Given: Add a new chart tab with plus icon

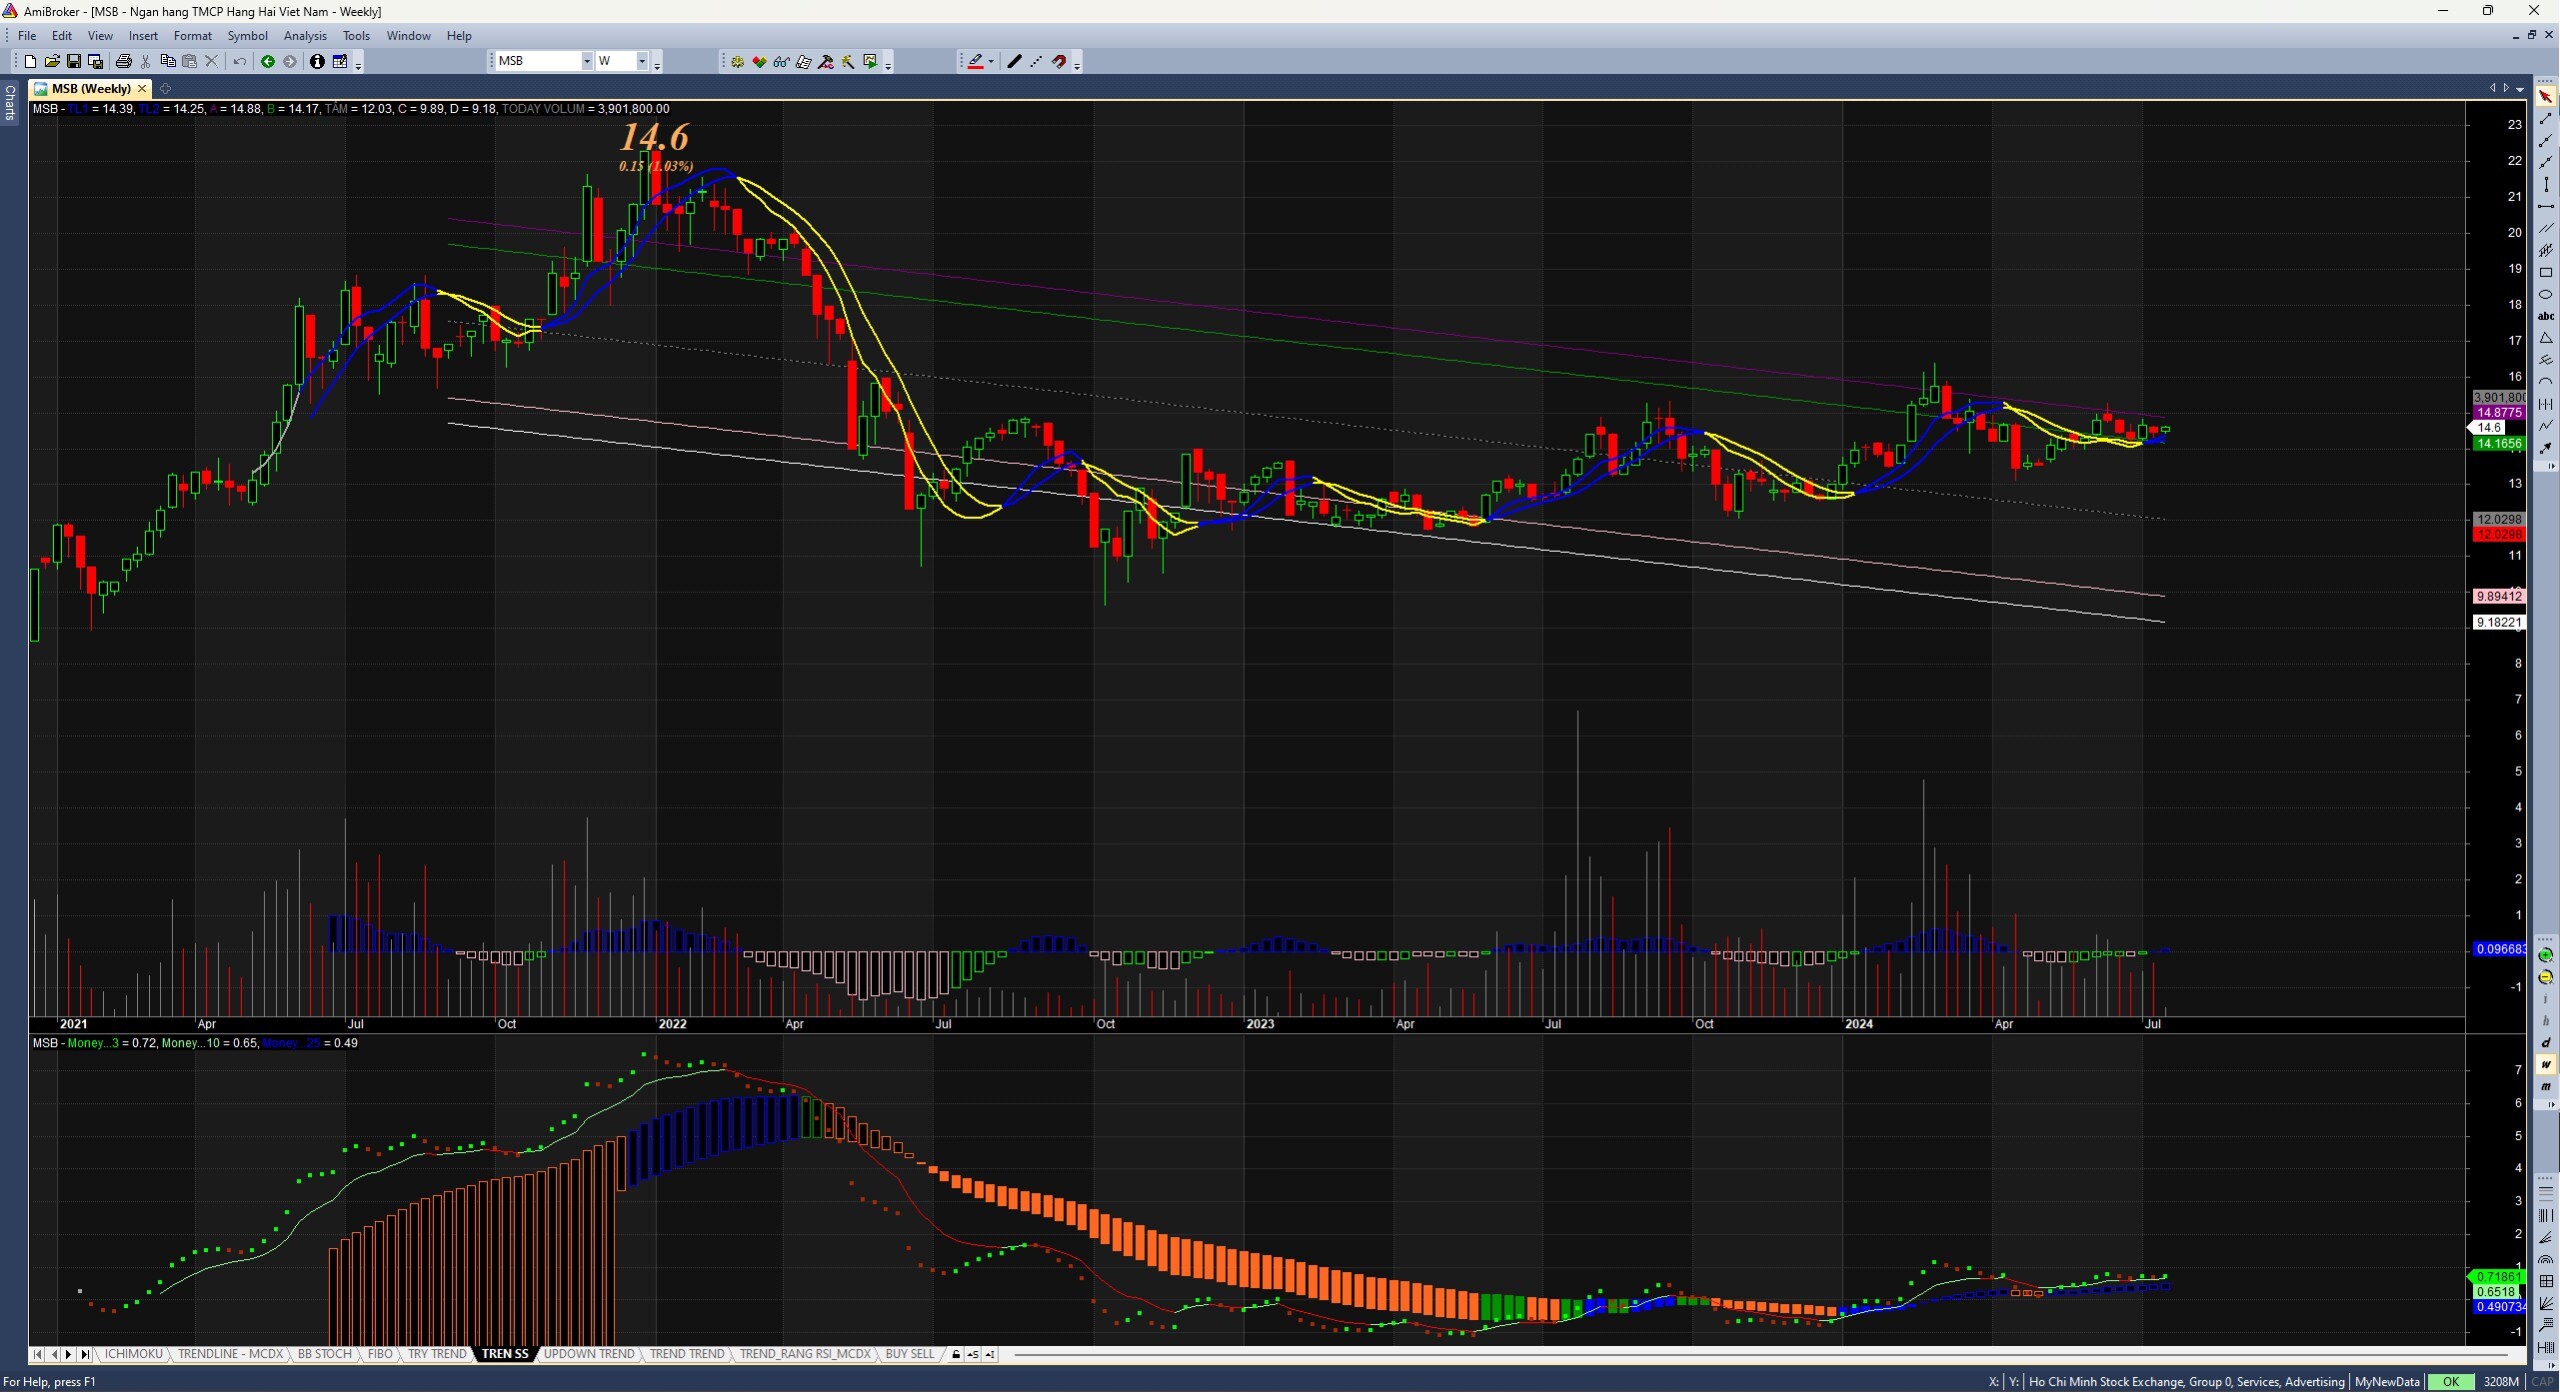Looking at the screenshot, I should point(166,89).
